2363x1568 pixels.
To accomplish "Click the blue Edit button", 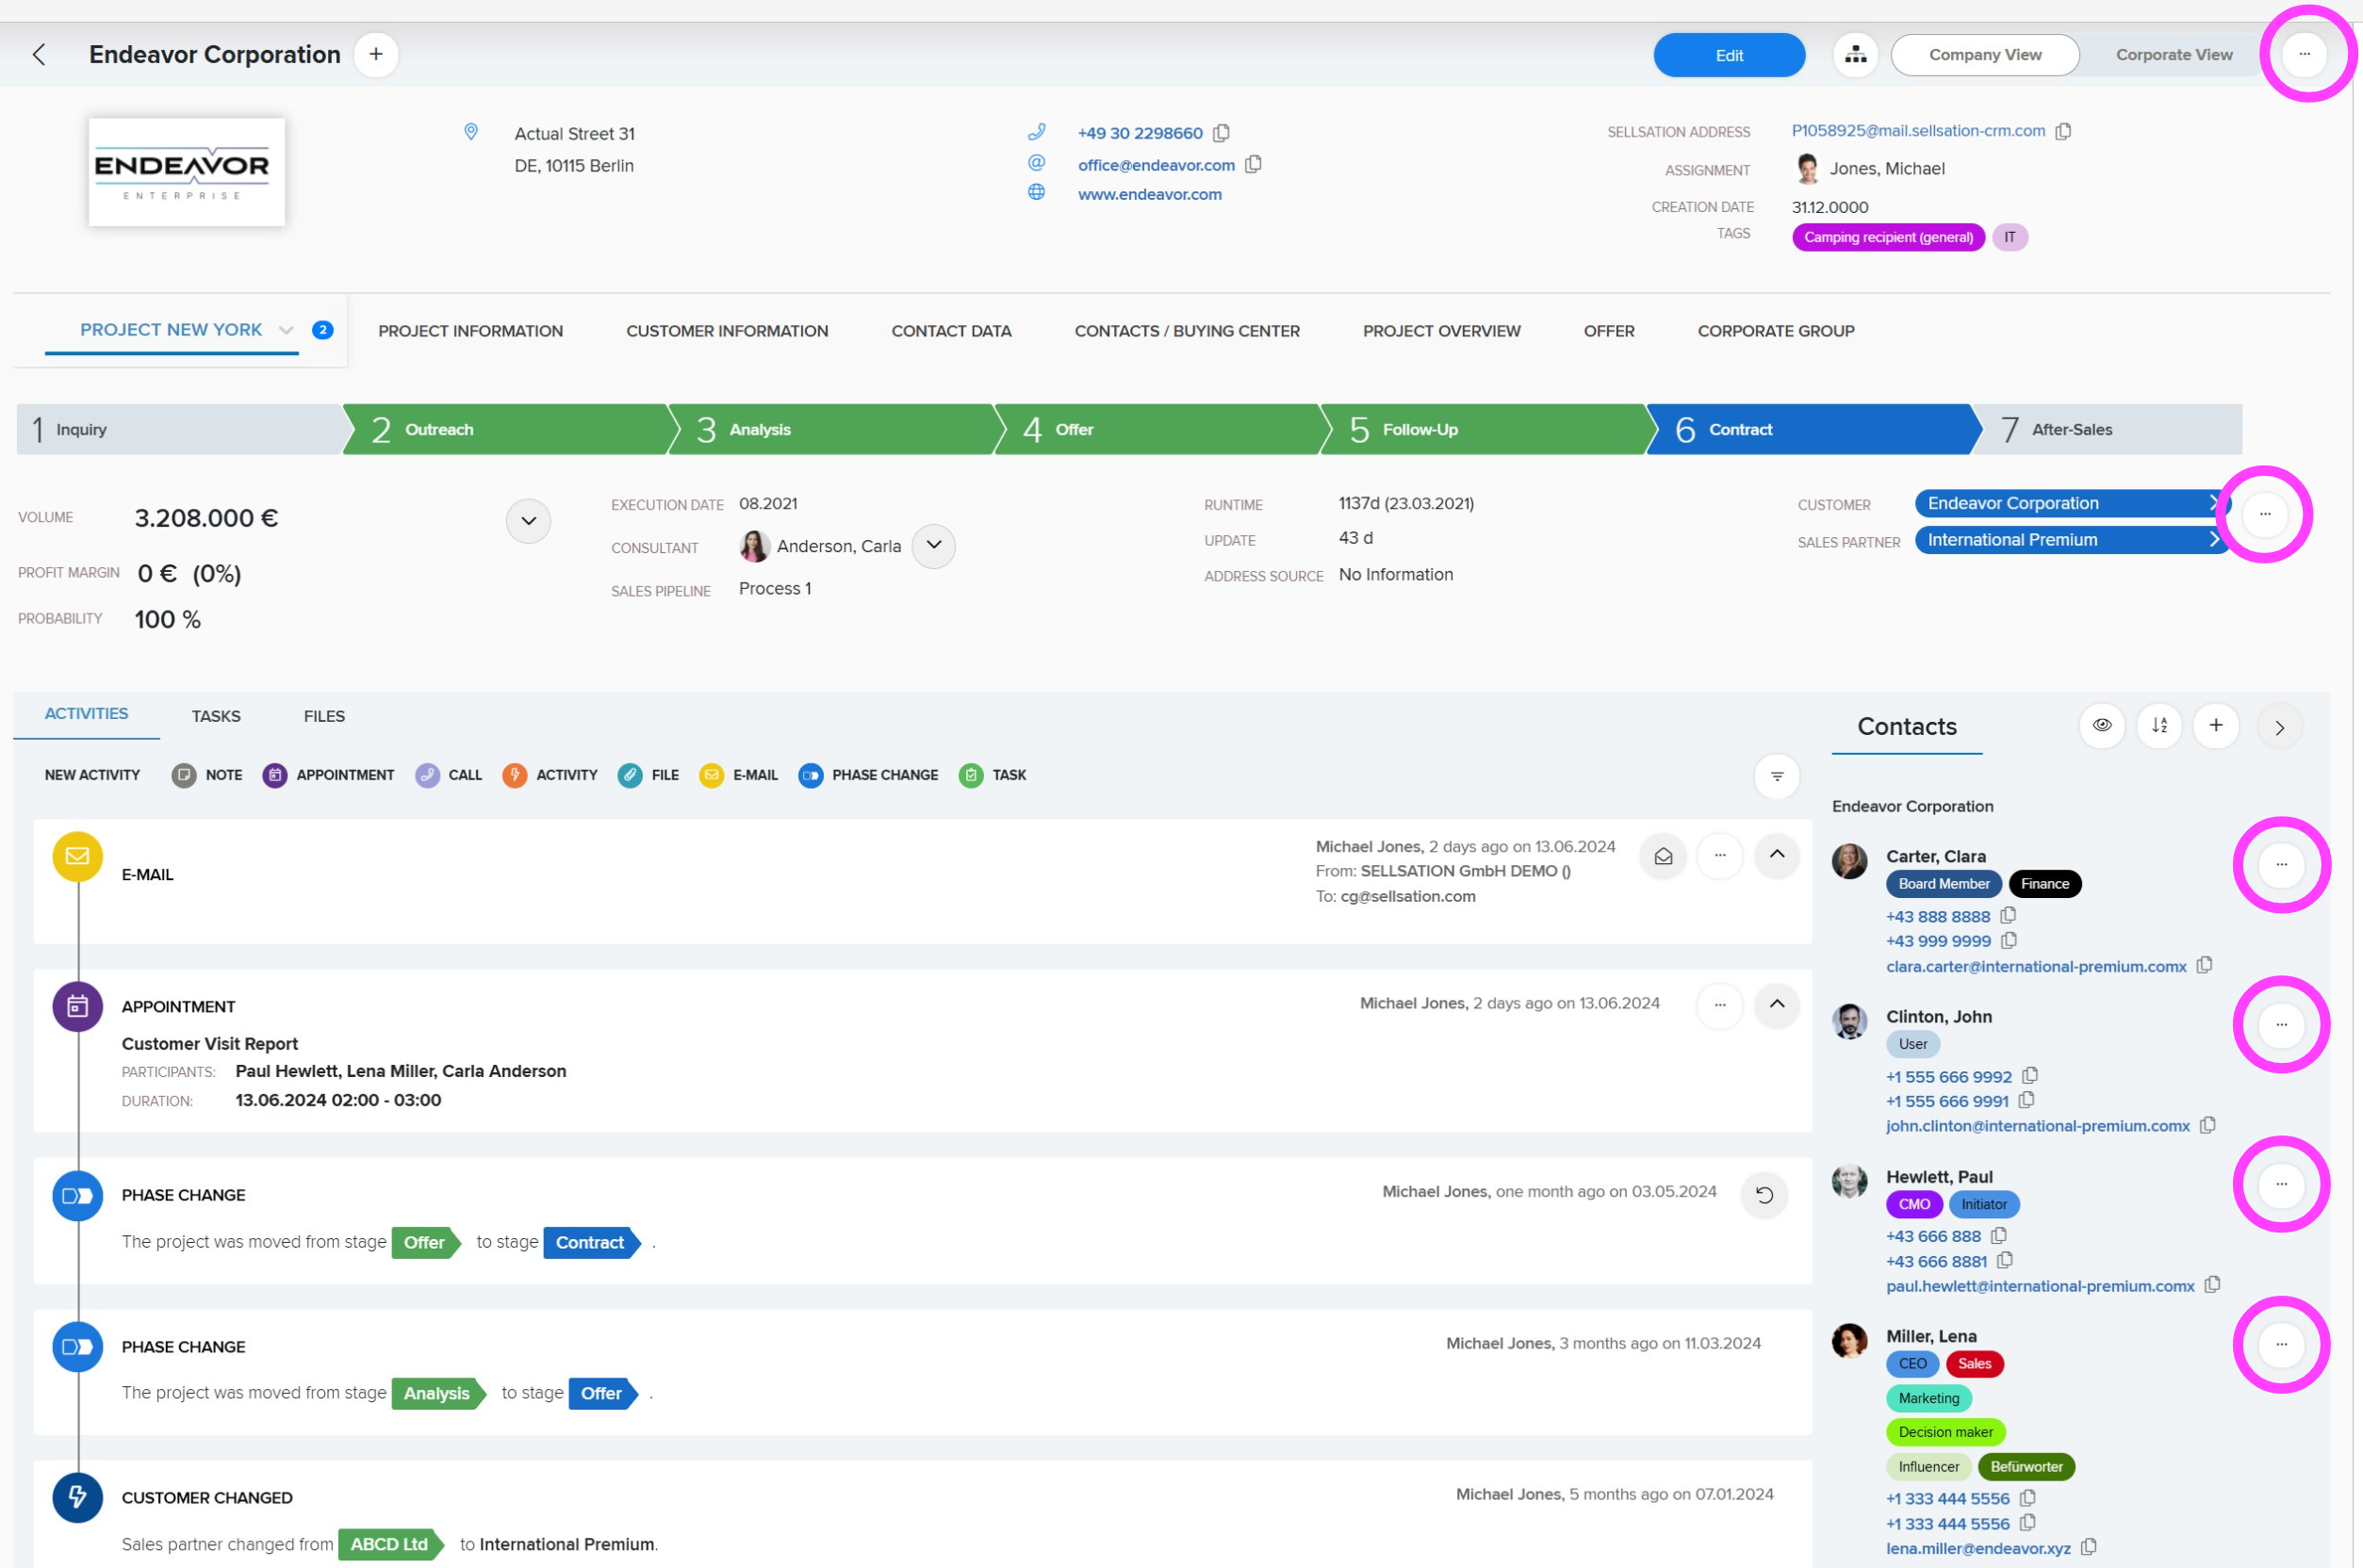I will coord(1729,55).
